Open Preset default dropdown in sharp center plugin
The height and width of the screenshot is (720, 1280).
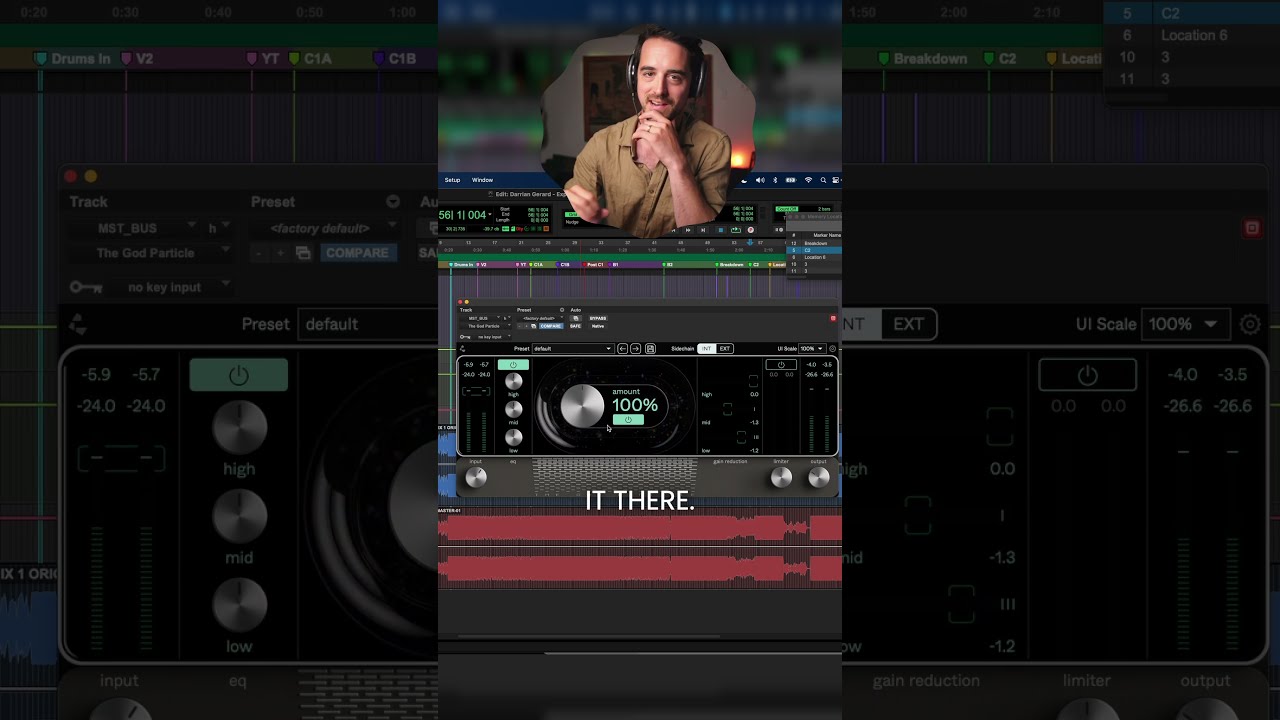pos(573,349)
